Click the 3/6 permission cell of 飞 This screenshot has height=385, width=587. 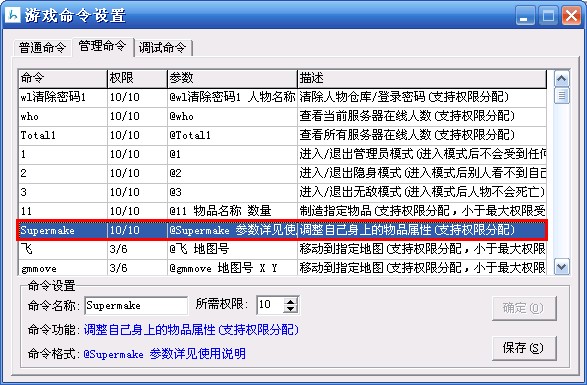click(x=137, y=249)
